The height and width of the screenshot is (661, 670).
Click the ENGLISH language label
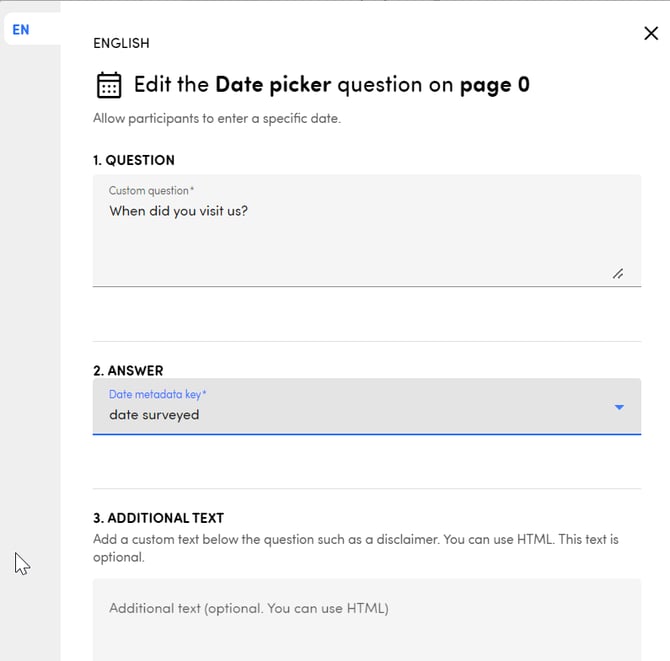click(x=121, y=43)
